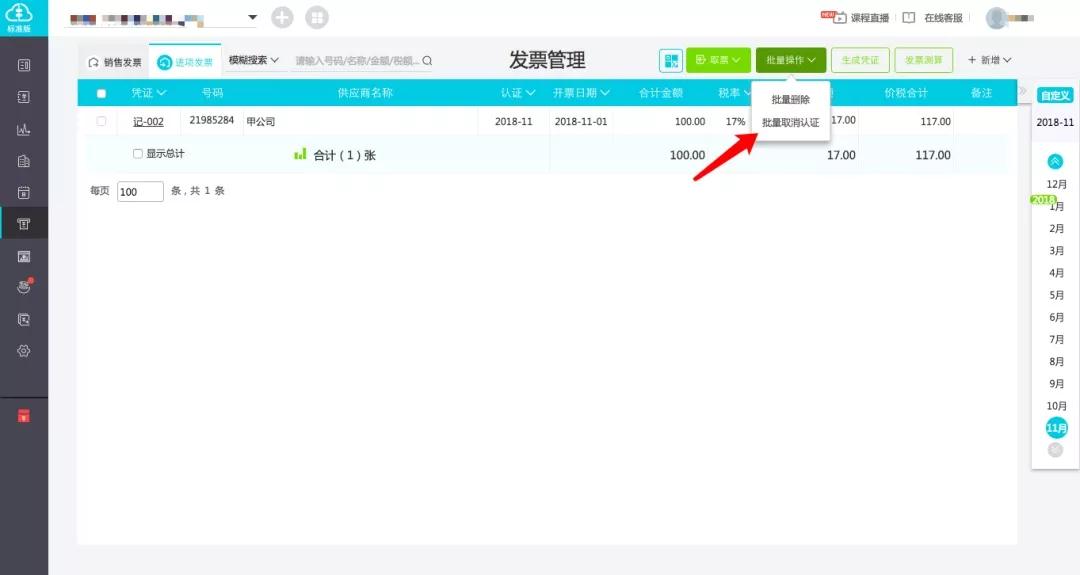Click the up chevron circle in month list
1080x575 pixels.
(1055, 162)
